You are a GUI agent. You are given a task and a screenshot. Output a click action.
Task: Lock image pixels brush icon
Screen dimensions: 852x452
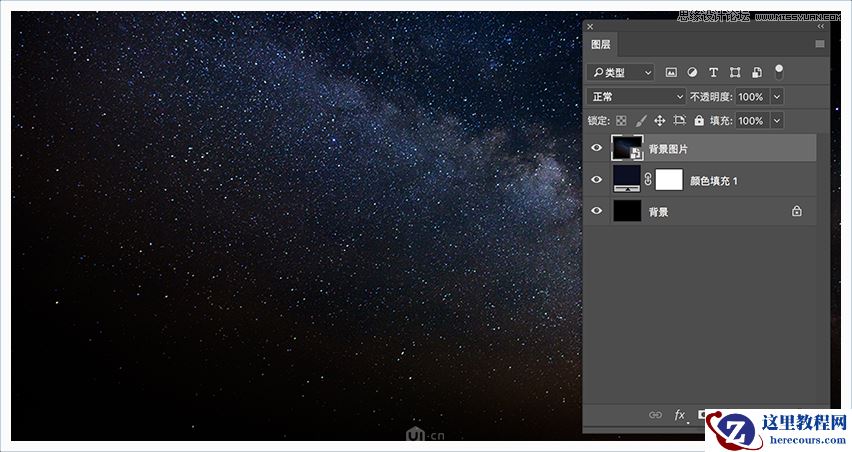click(x=641, y=121)
